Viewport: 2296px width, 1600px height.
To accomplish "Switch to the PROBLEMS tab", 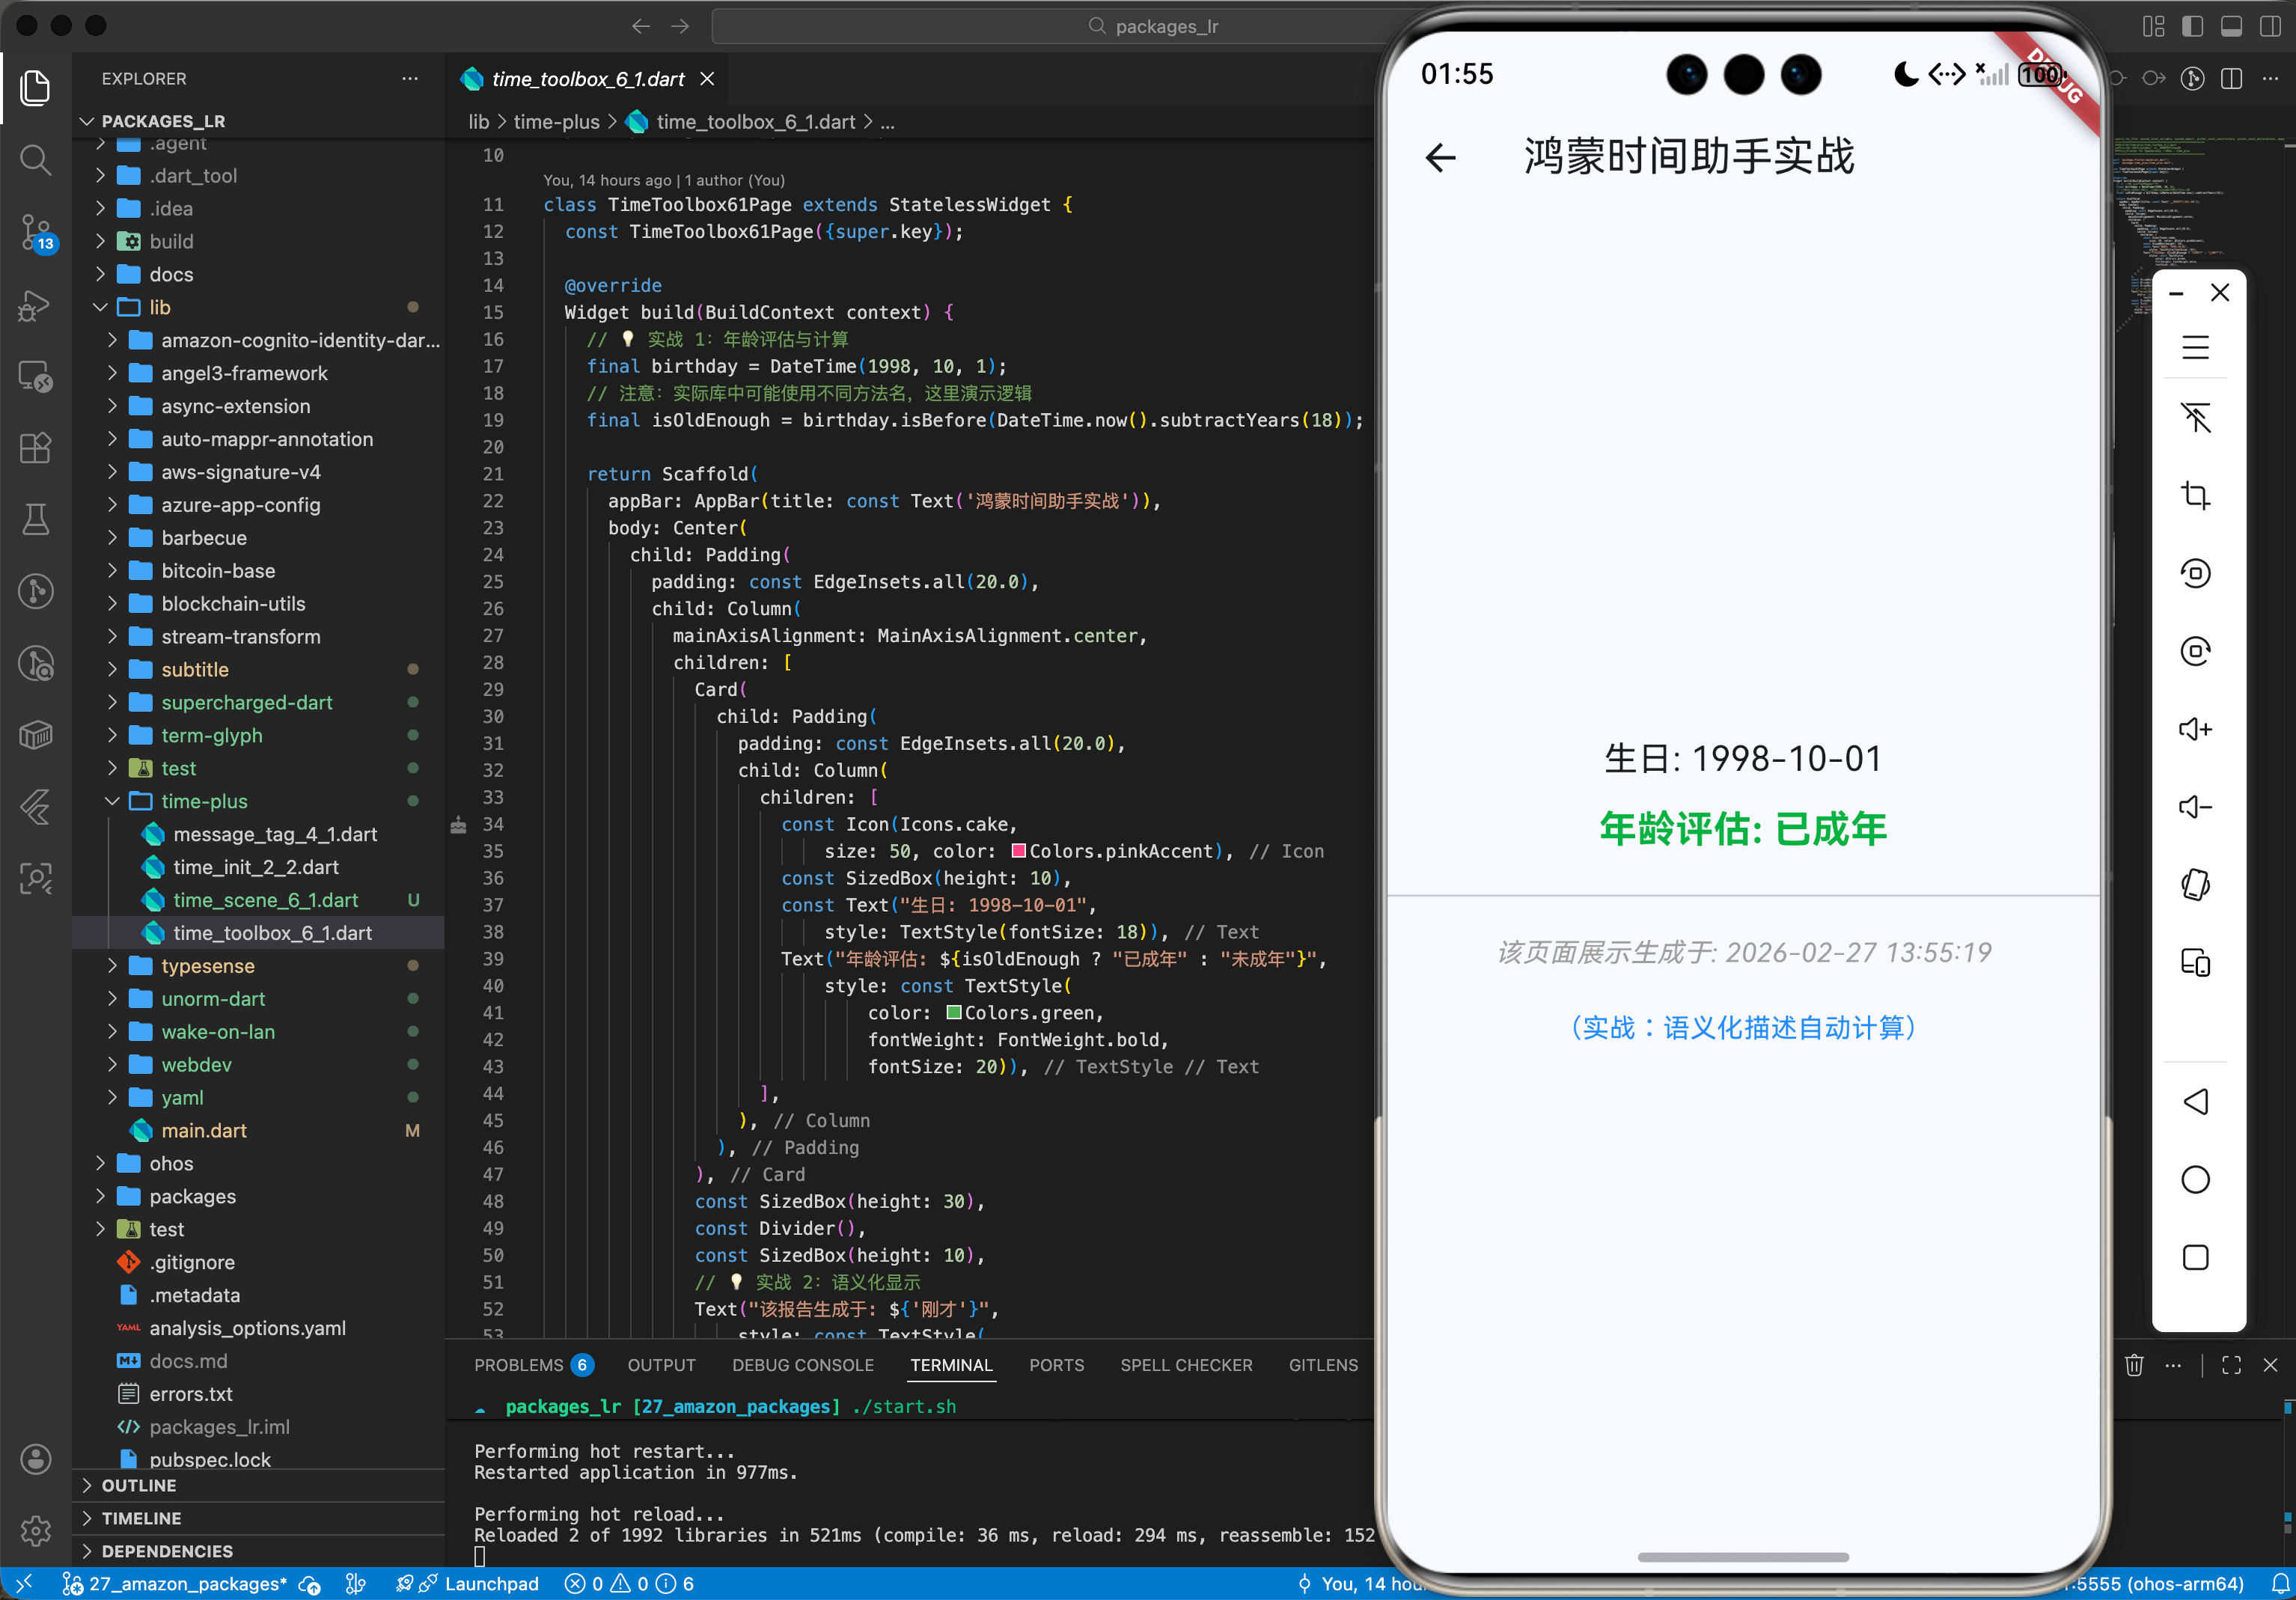I will (x=518, y=1365).
